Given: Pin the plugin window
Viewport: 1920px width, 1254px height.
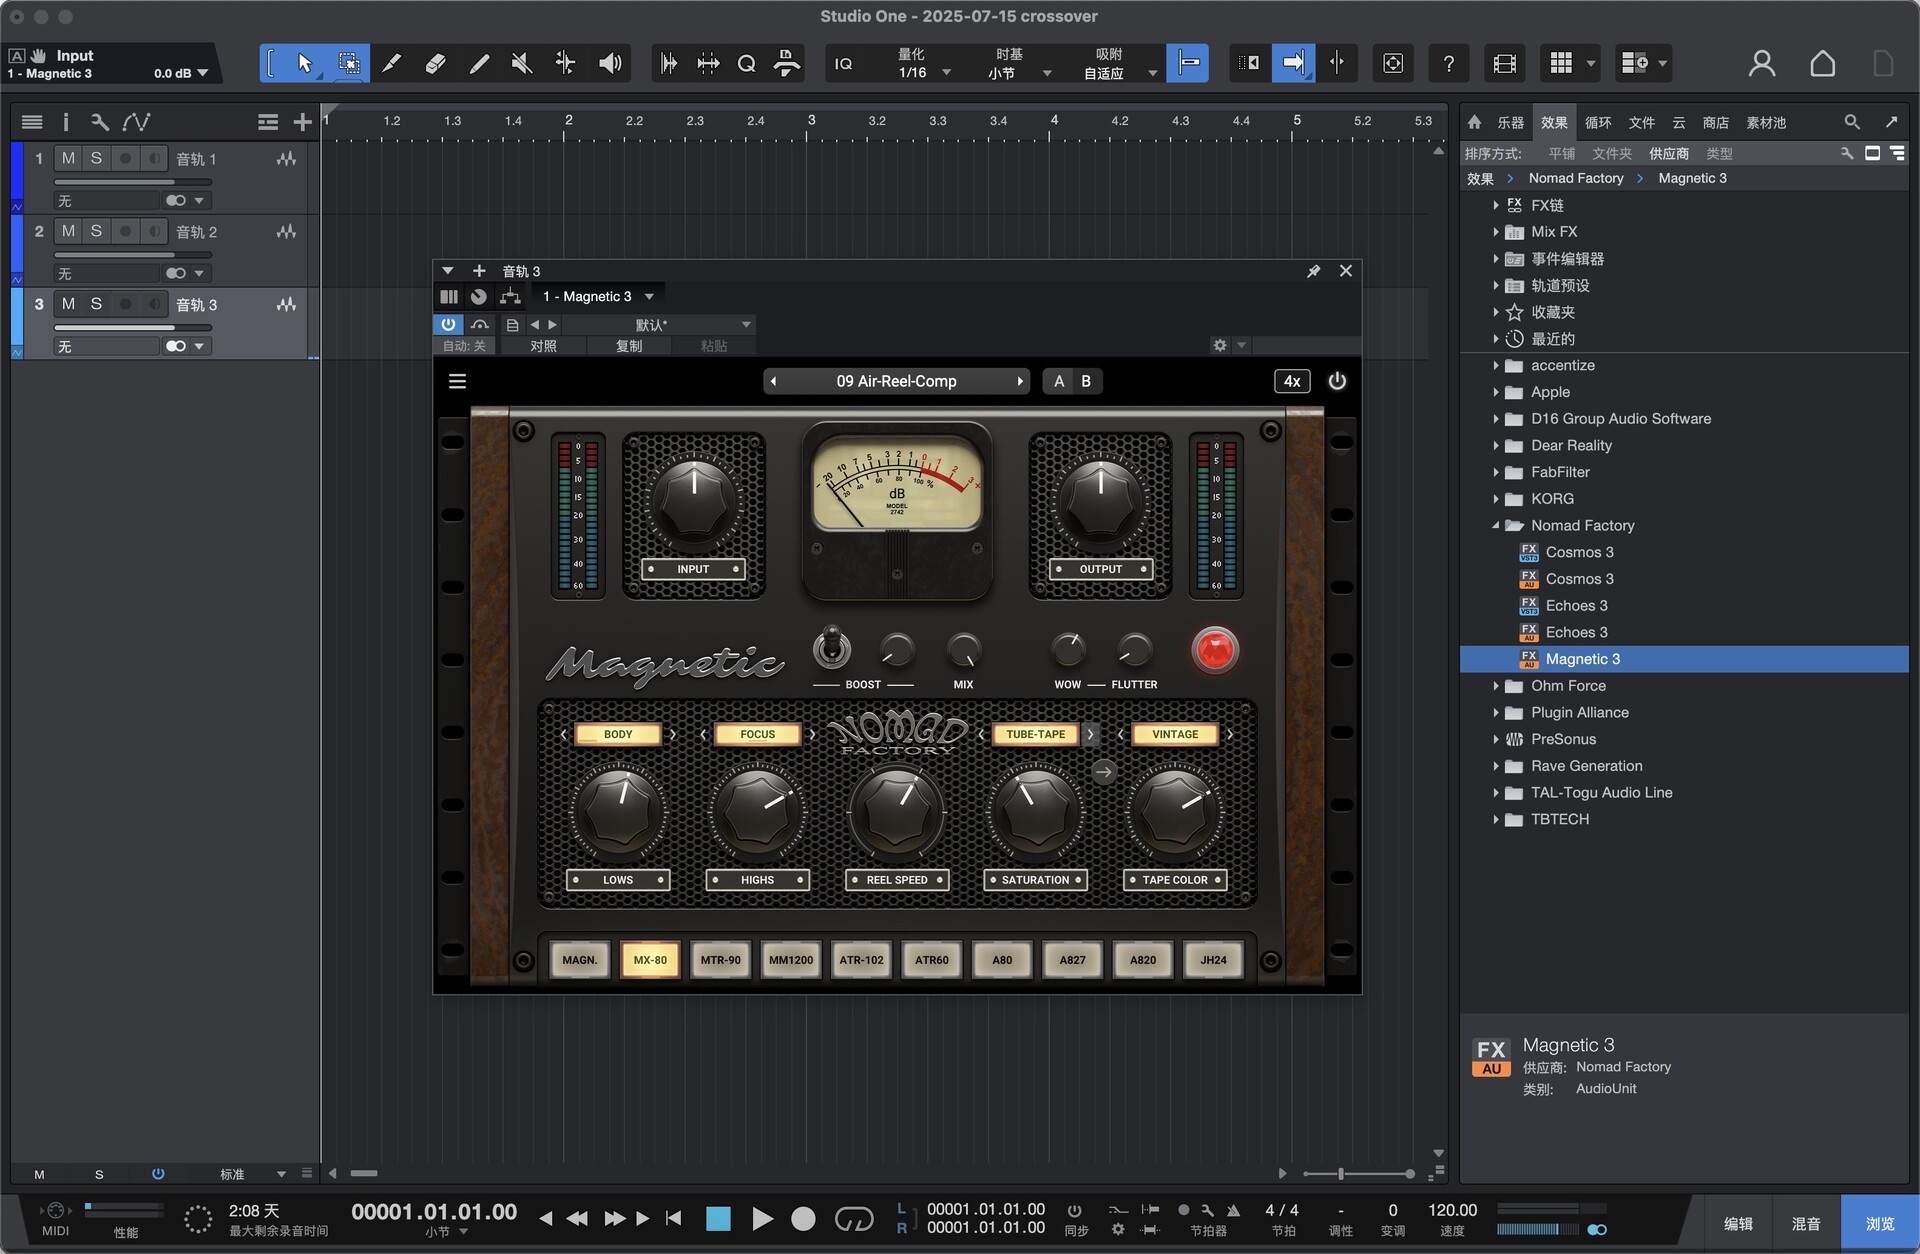Looking at the screenshot, I should [x=1313, y=271].
